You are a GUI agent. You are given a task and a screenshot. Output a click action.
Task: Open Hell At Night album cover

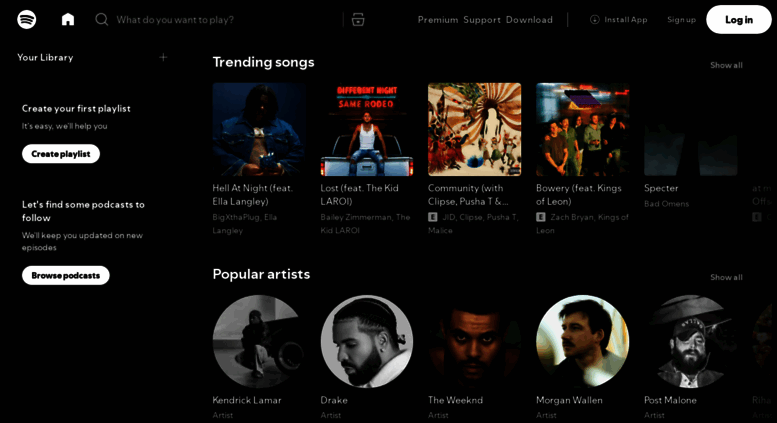(x=259, y=129)
